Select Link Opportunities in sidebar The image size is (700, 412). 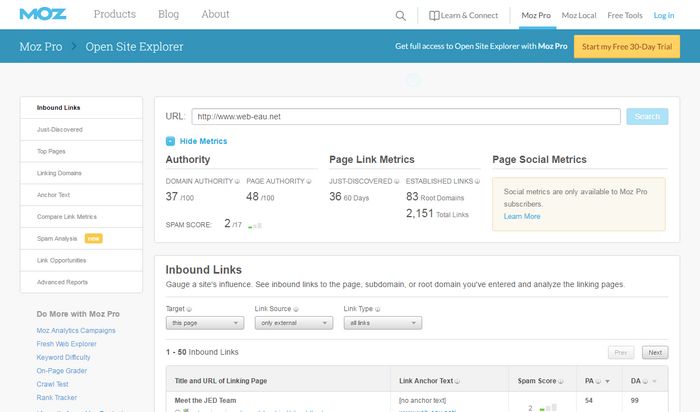point(81,261)
